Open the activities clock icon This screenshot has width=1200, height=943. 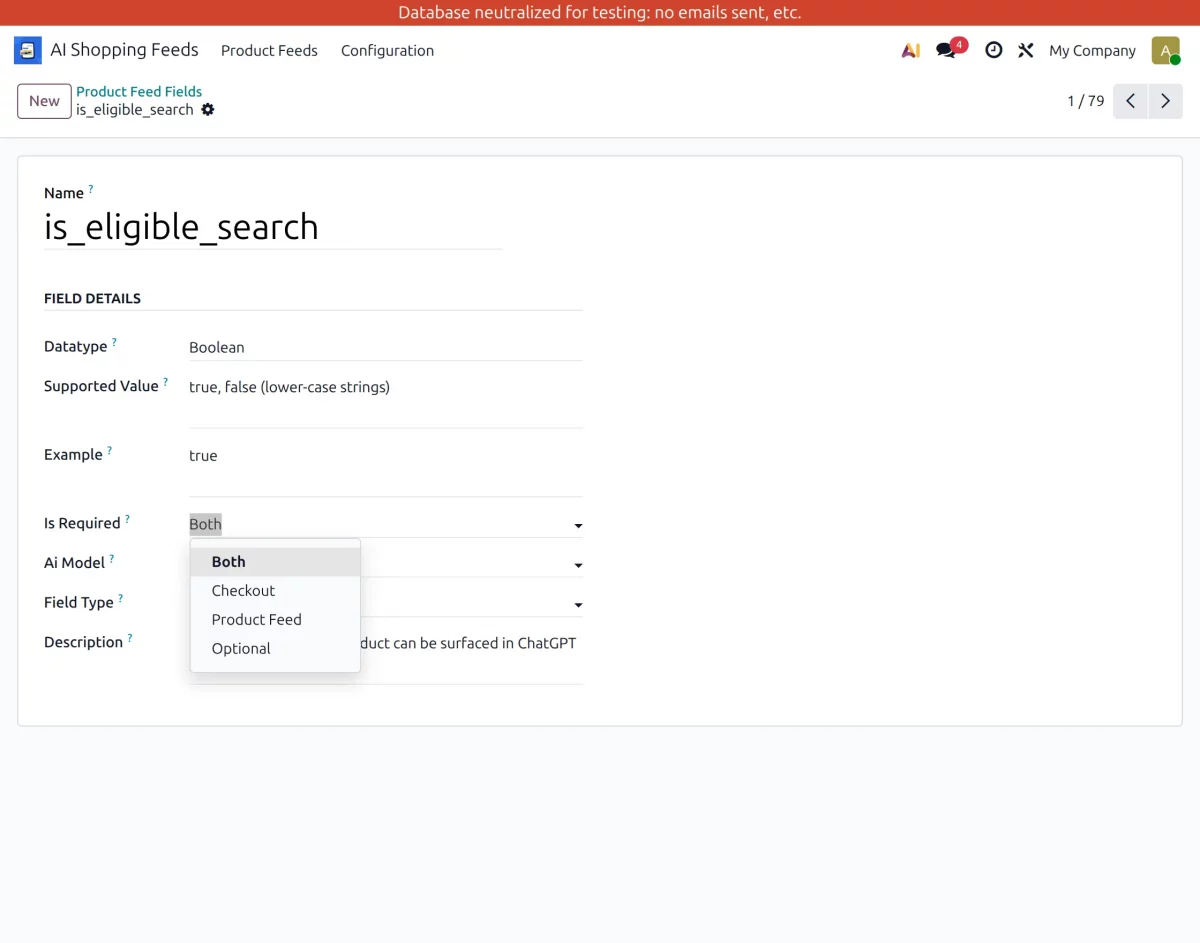(x=993, y=50)
